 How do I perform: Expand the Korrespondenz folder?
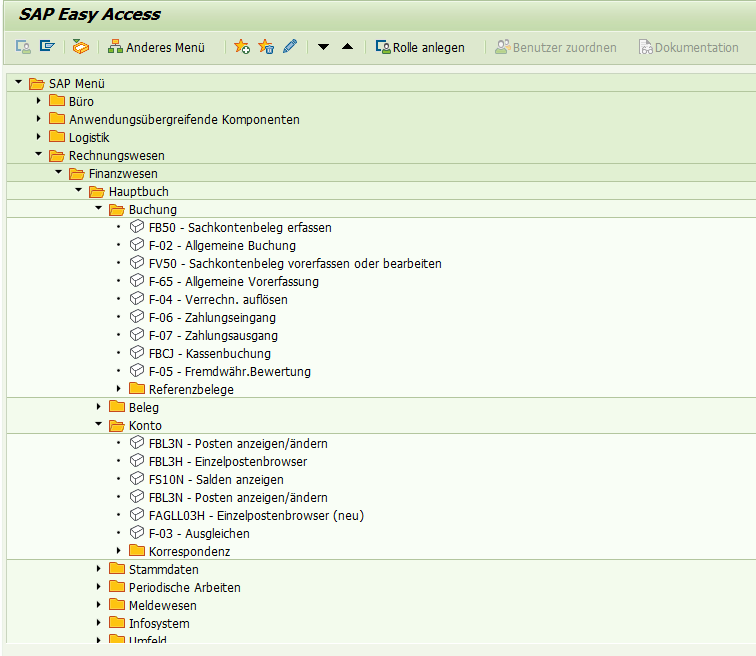tap(119, 550)
